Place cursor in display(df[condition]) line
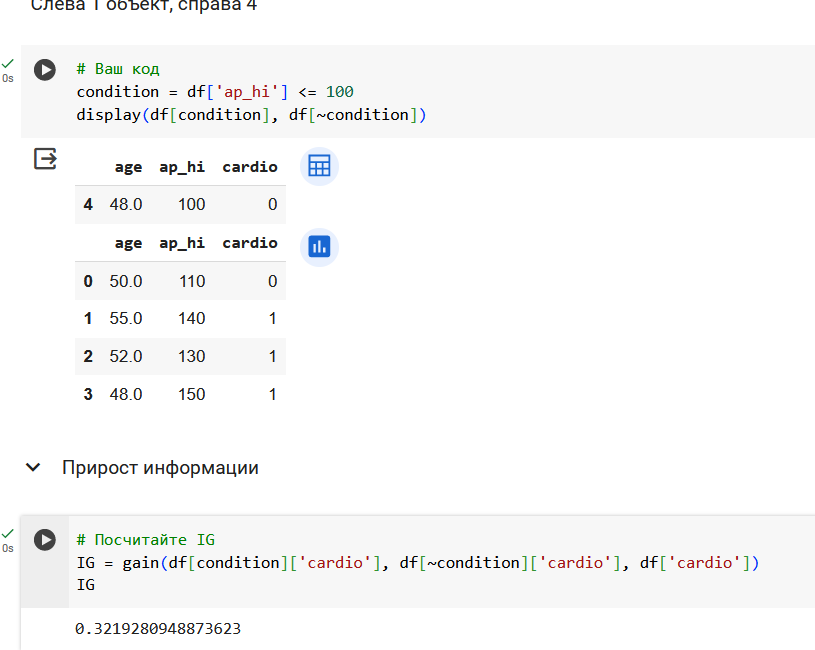 click(251, 115)
